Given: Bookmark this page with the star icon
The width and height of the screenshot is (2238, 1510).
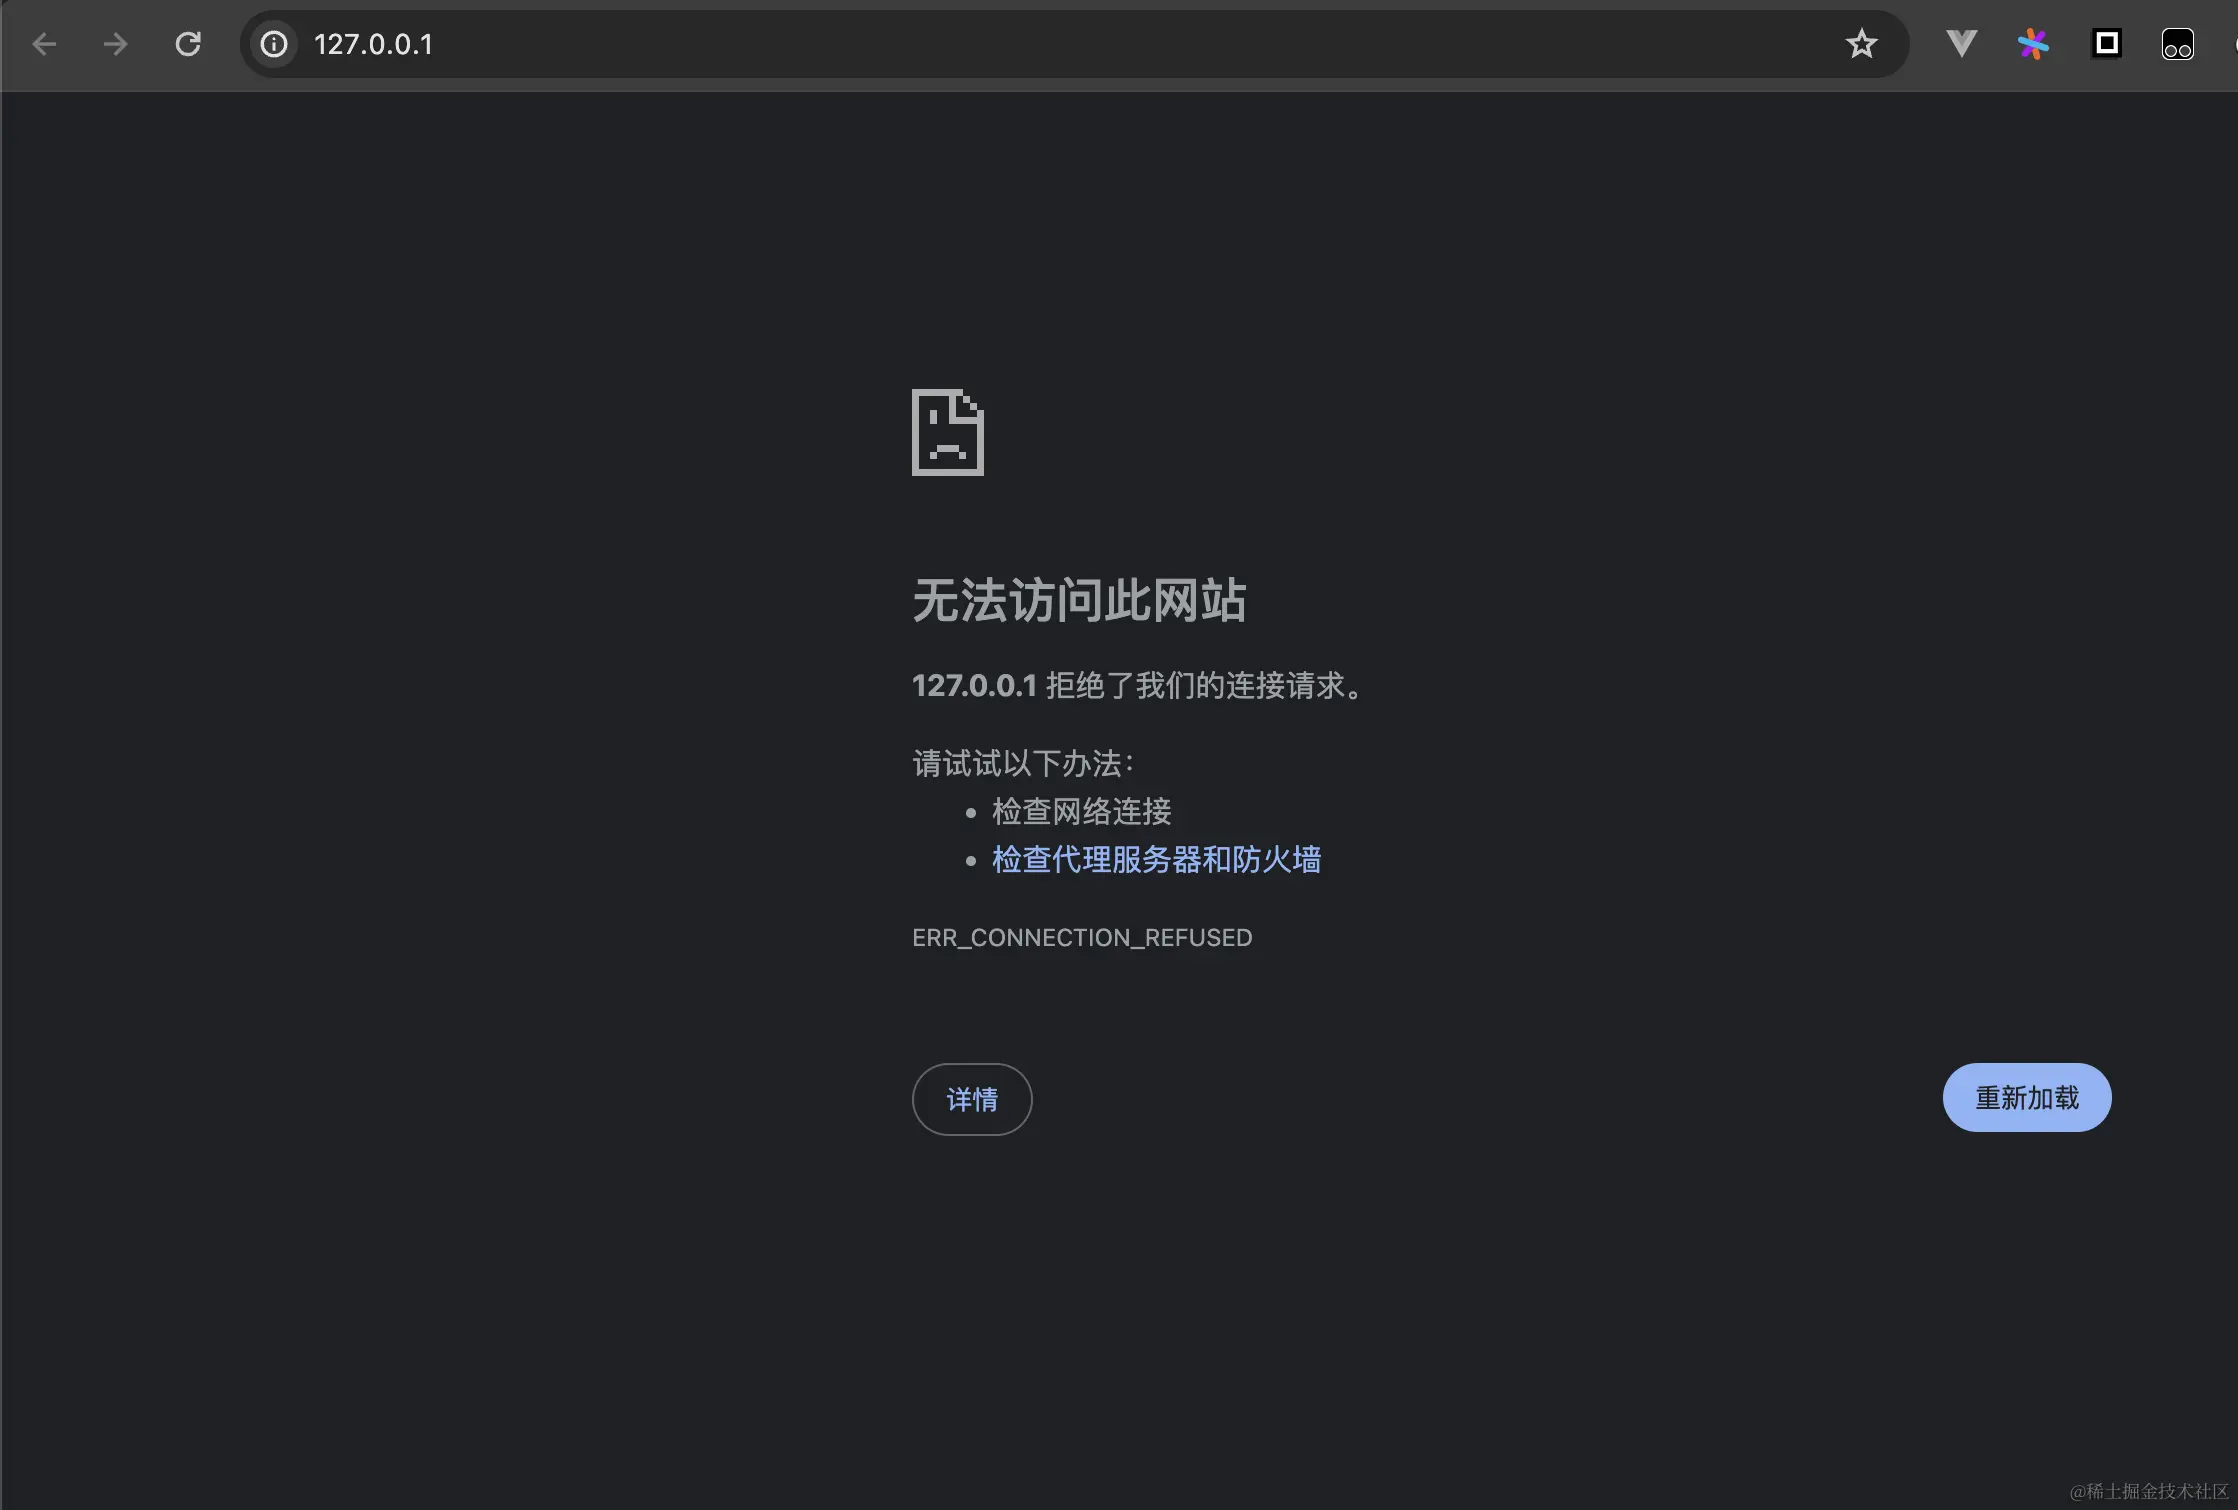Looking at the screenshot, I should pyautogui.click(x=1861, y=43).
